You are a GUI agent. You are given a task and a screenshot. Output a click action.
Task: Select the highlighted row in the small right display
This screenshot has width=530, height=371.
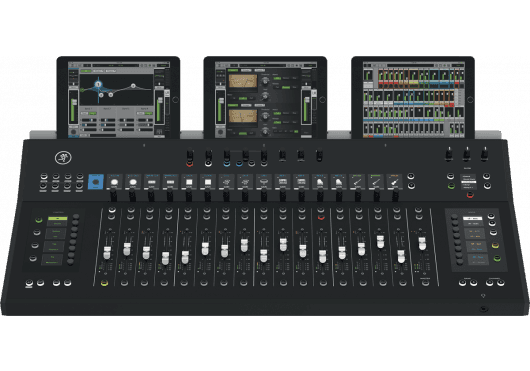[x=468, y=182]
